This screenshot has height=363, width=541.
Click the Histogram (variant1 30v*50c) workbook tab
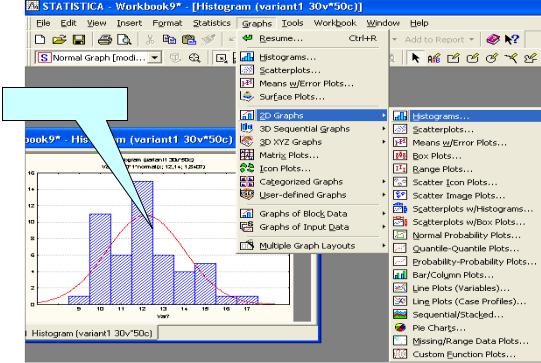91,333
